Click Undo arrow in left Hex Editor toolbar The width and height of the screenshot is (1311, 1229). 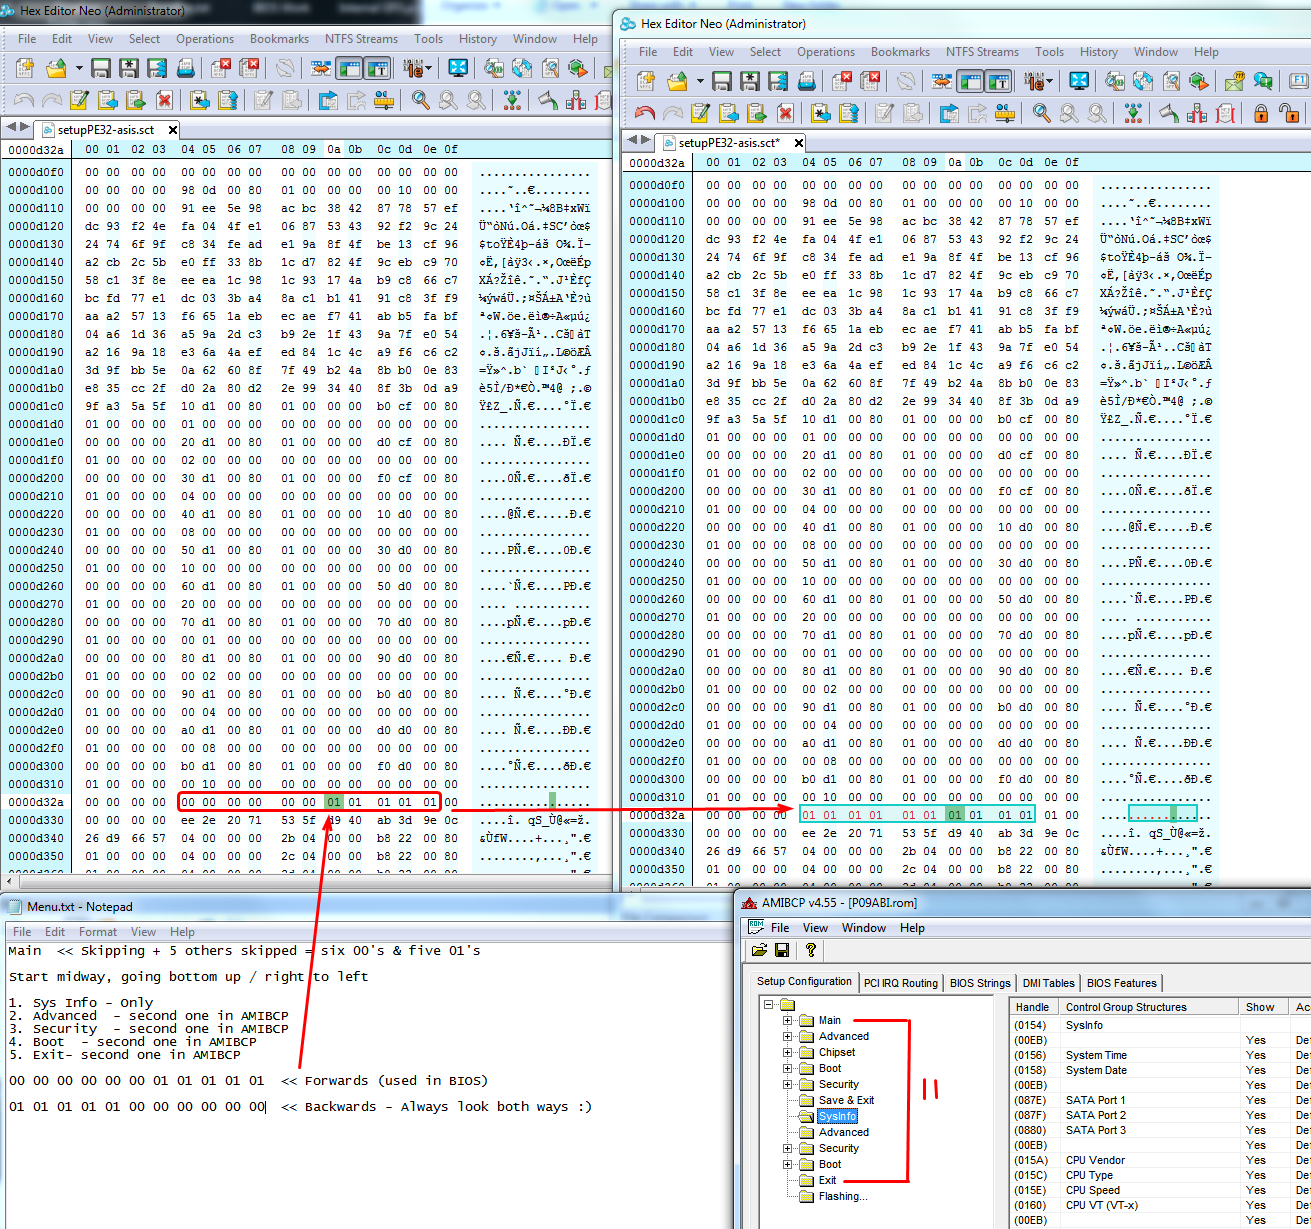tap(24, 100)
